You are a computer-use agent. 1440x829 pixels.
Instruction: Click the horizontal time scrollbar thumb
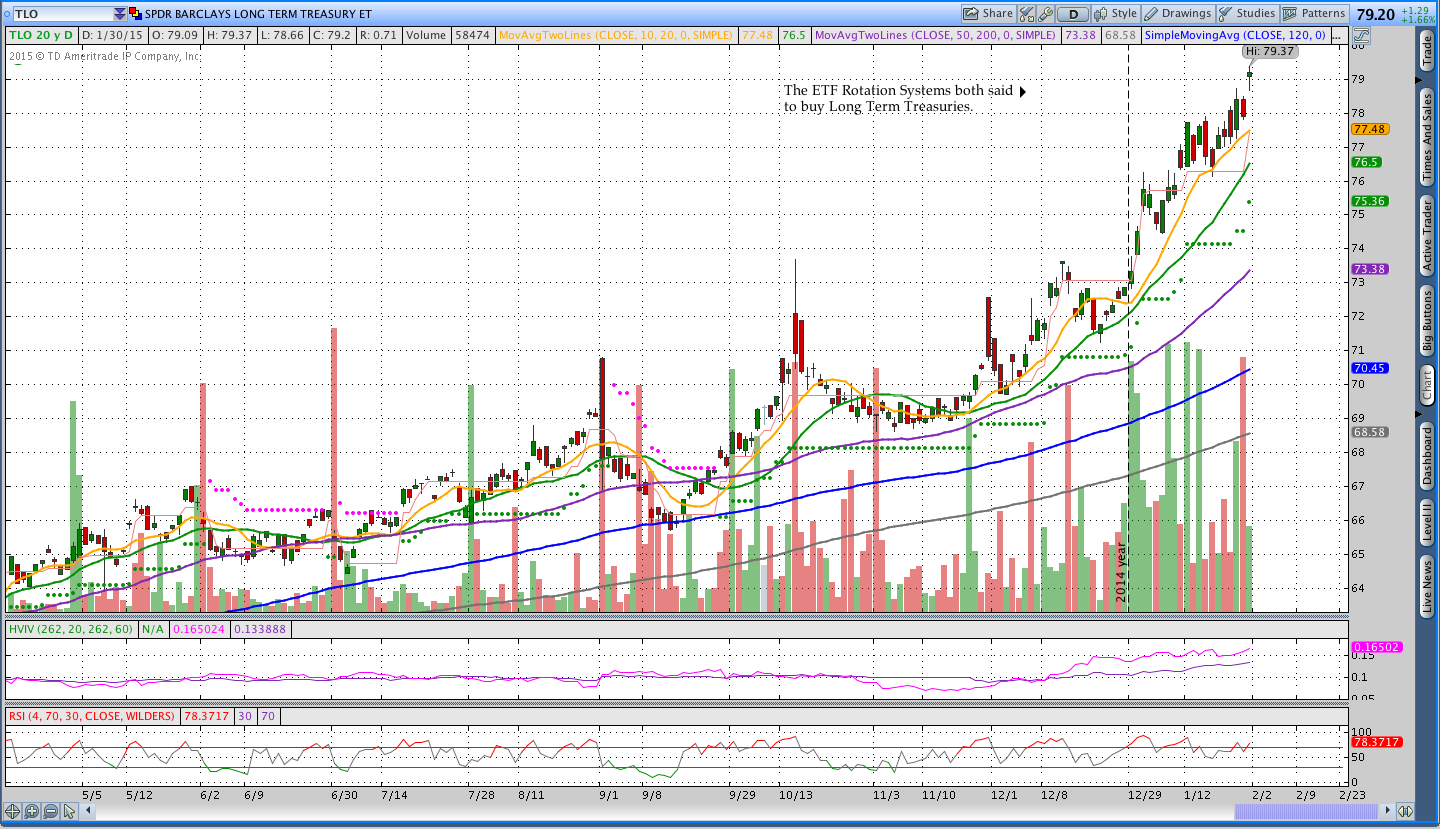1304,811
